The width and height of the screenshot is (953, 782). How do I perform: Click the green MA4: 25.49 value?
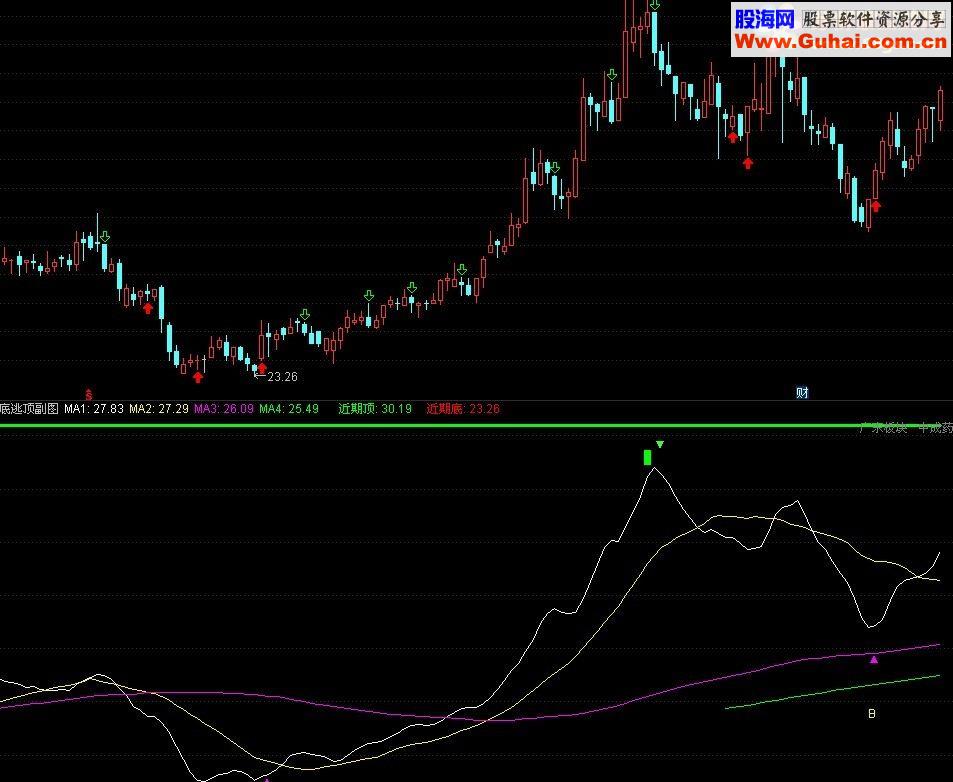click(x=289, y=409)
